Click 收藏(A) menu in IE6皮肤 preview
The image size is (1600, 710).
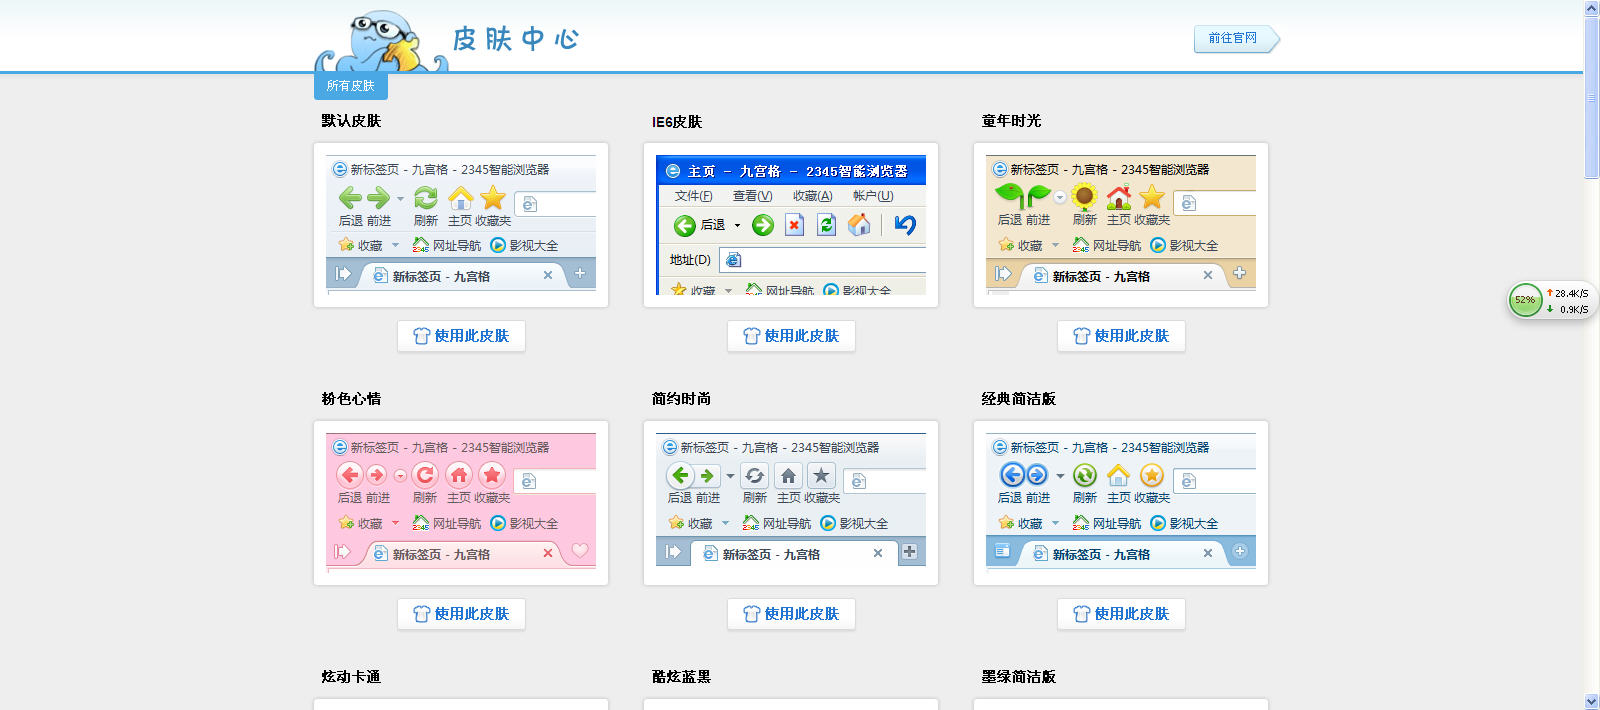click(x=812, y=196)
